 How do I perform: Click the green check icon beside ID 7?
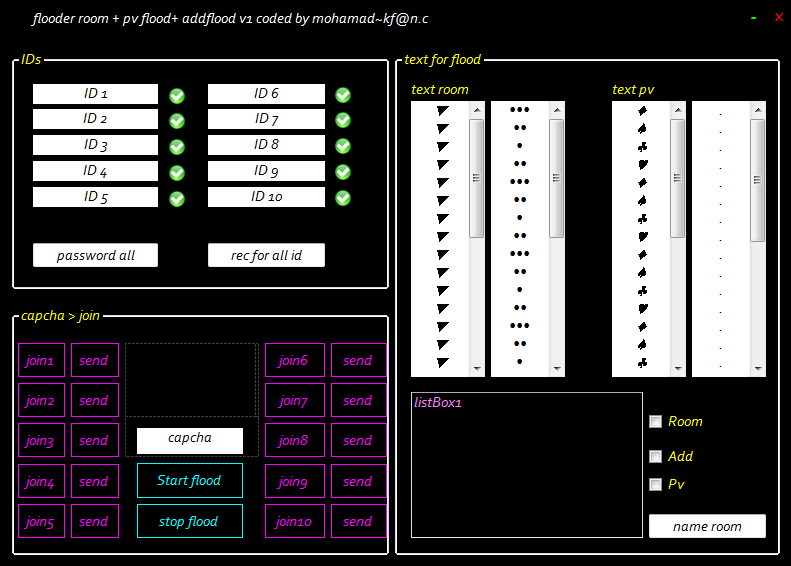tap(343, 120)
